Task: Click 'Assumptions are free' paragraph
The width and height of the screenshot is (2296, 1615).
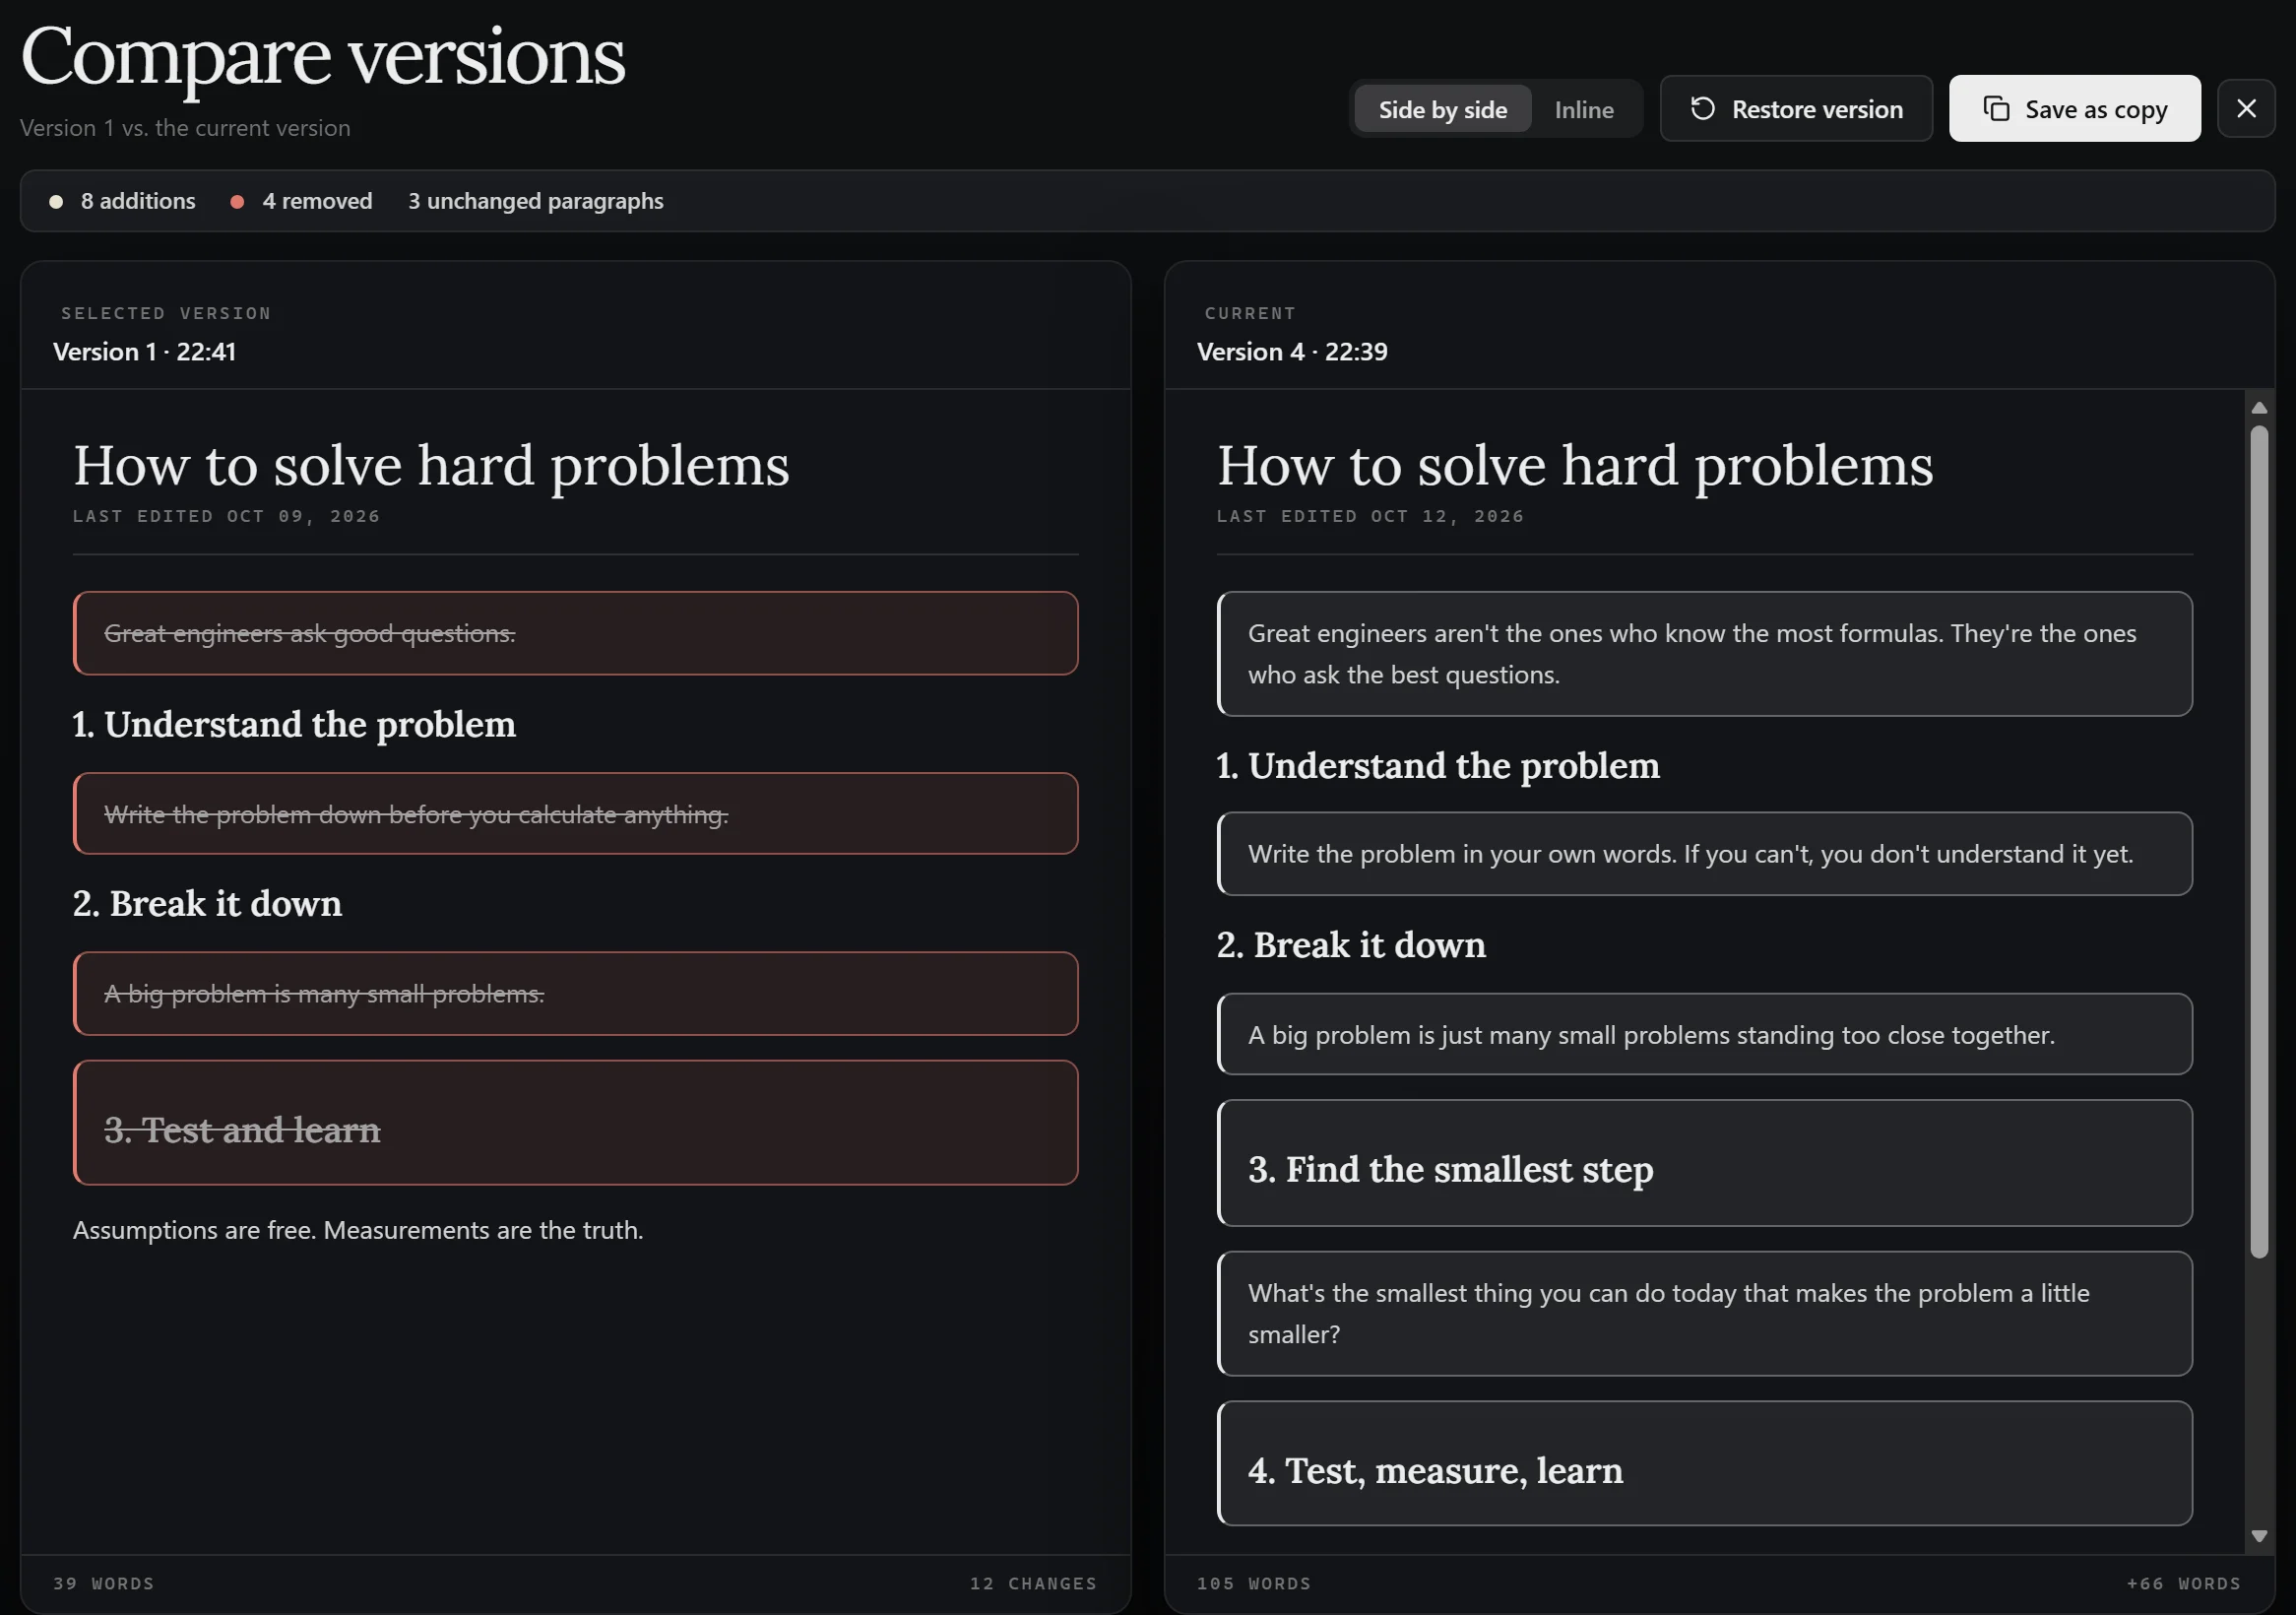Action: 358,1230
